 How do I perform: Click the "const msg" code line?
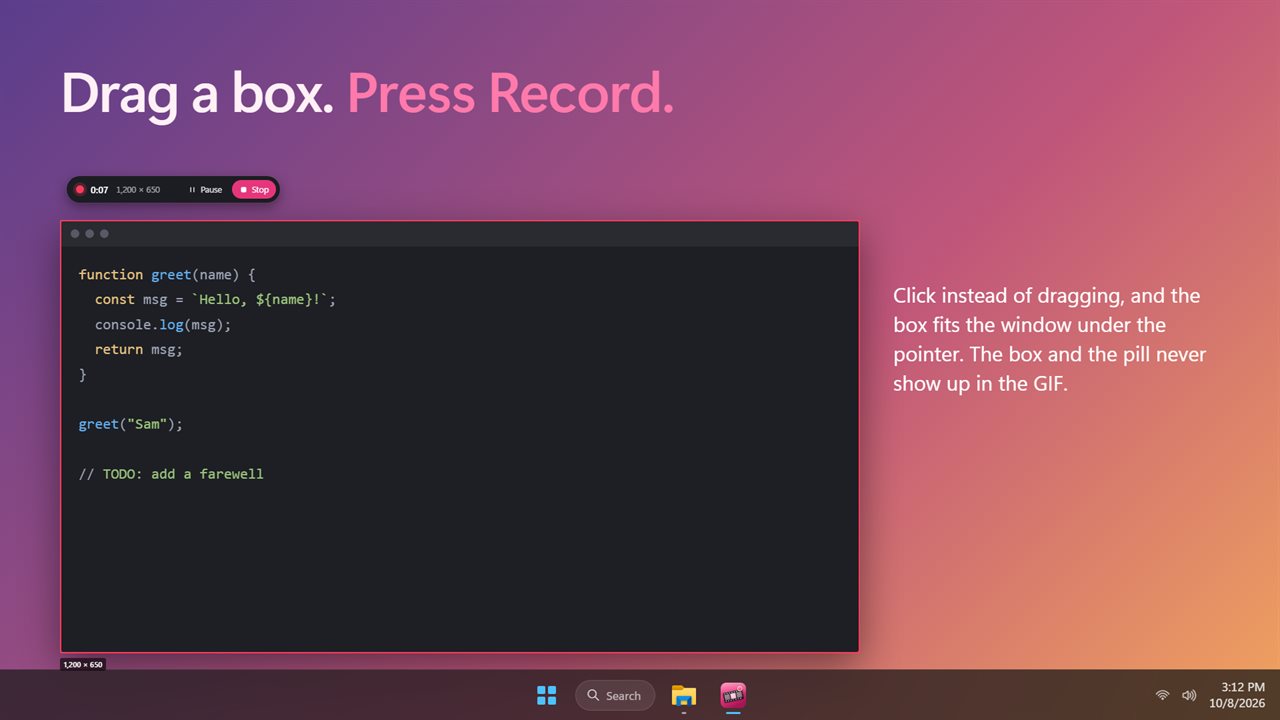coord(215,299)
